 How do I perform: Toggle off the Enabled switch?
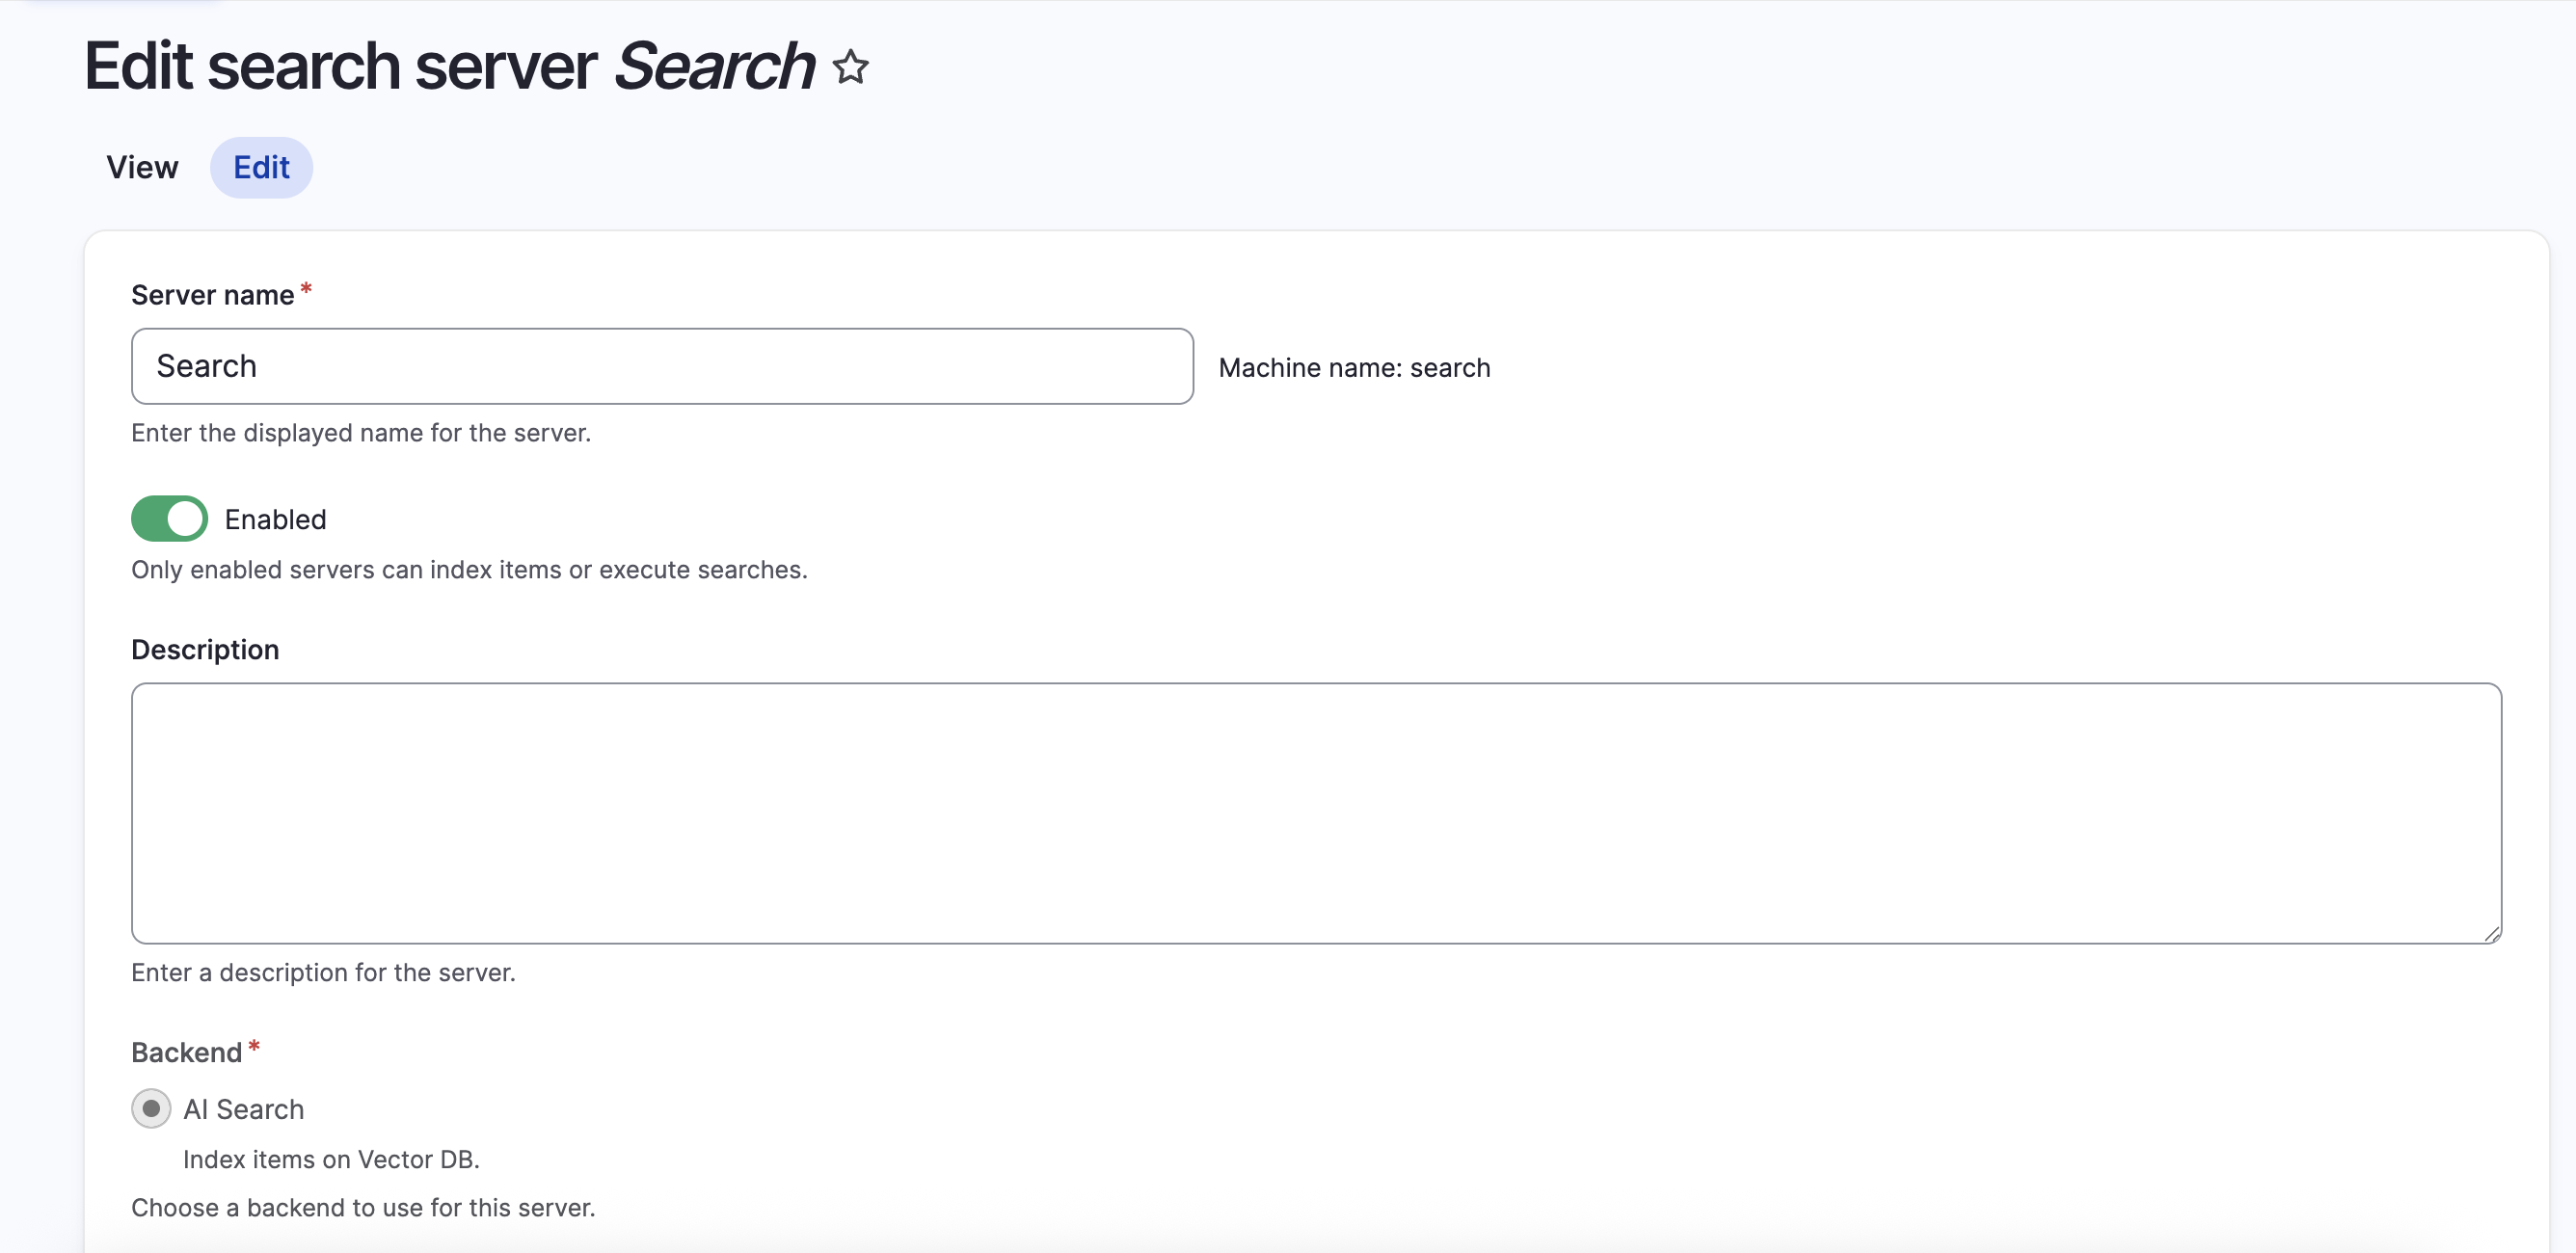169,518
